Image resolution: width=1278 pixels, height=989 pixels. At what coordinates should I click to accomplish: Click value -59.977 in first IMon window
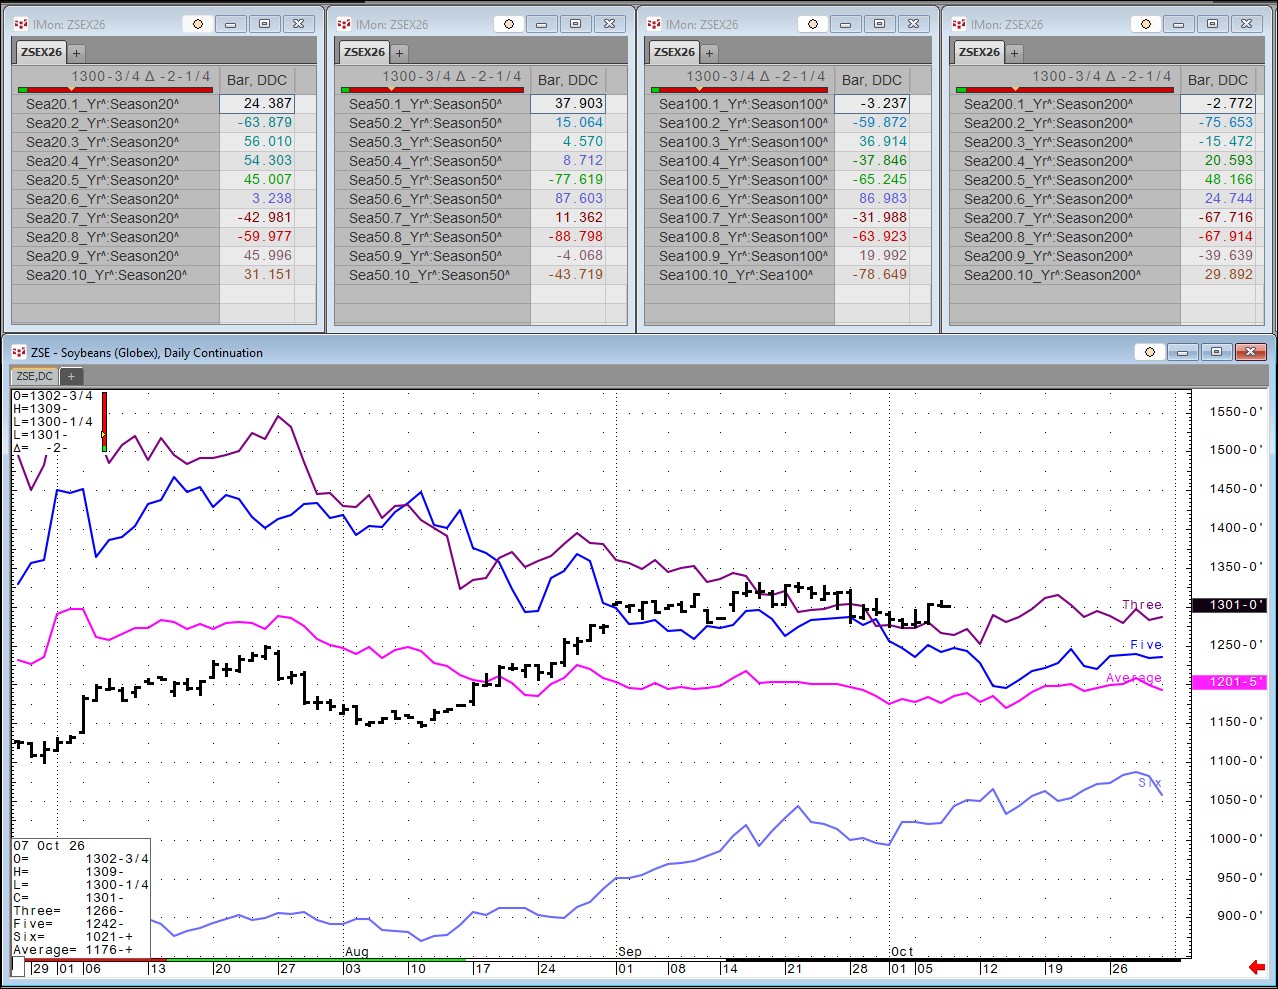coord(264,237)
